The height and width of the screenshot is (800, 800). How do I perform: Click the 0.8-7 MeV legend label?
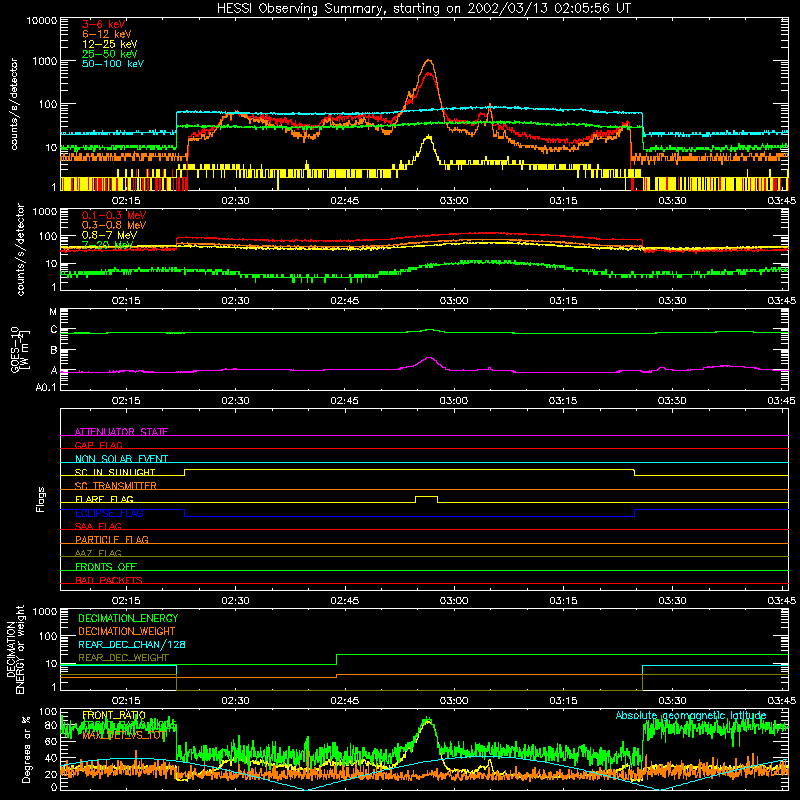pos(109,235)
